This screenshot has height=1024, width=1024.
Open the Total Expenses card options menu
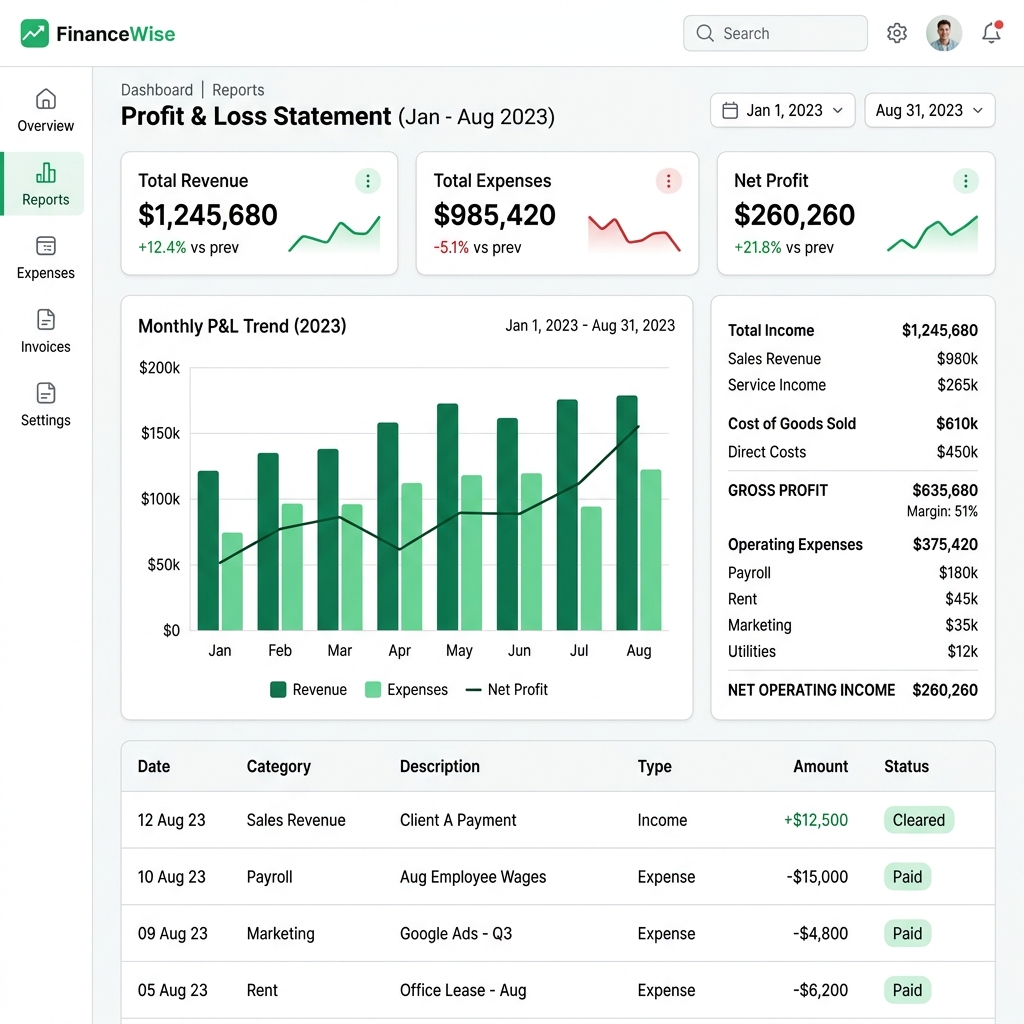click(668, 181)
